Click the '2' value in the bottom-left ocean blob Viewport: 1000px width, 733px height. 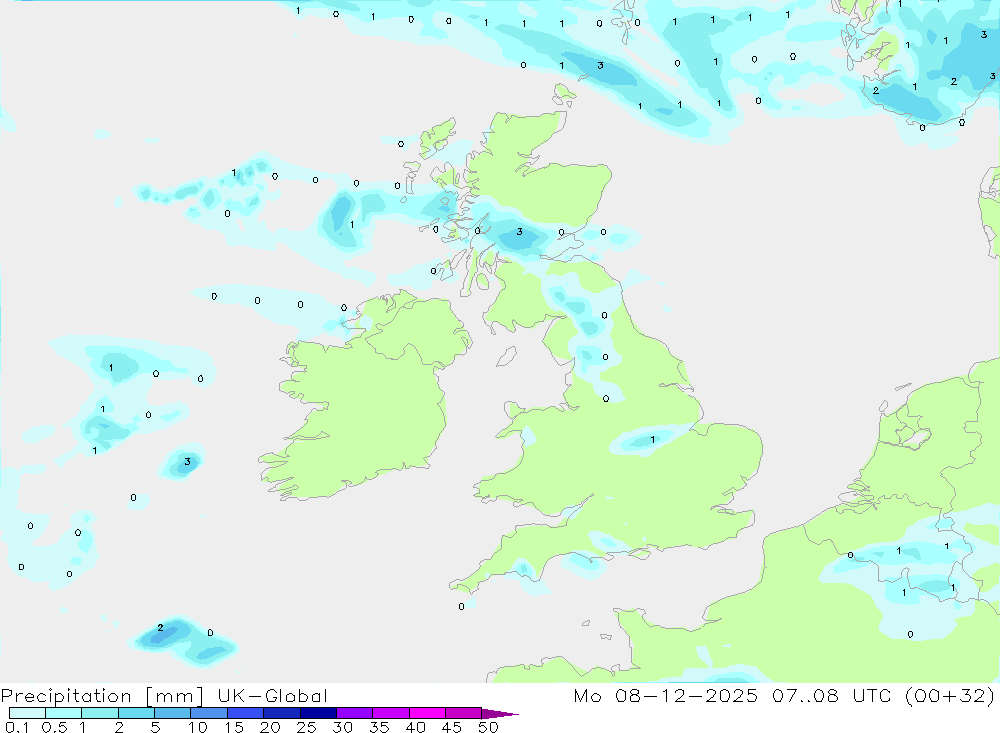point(160,628)
